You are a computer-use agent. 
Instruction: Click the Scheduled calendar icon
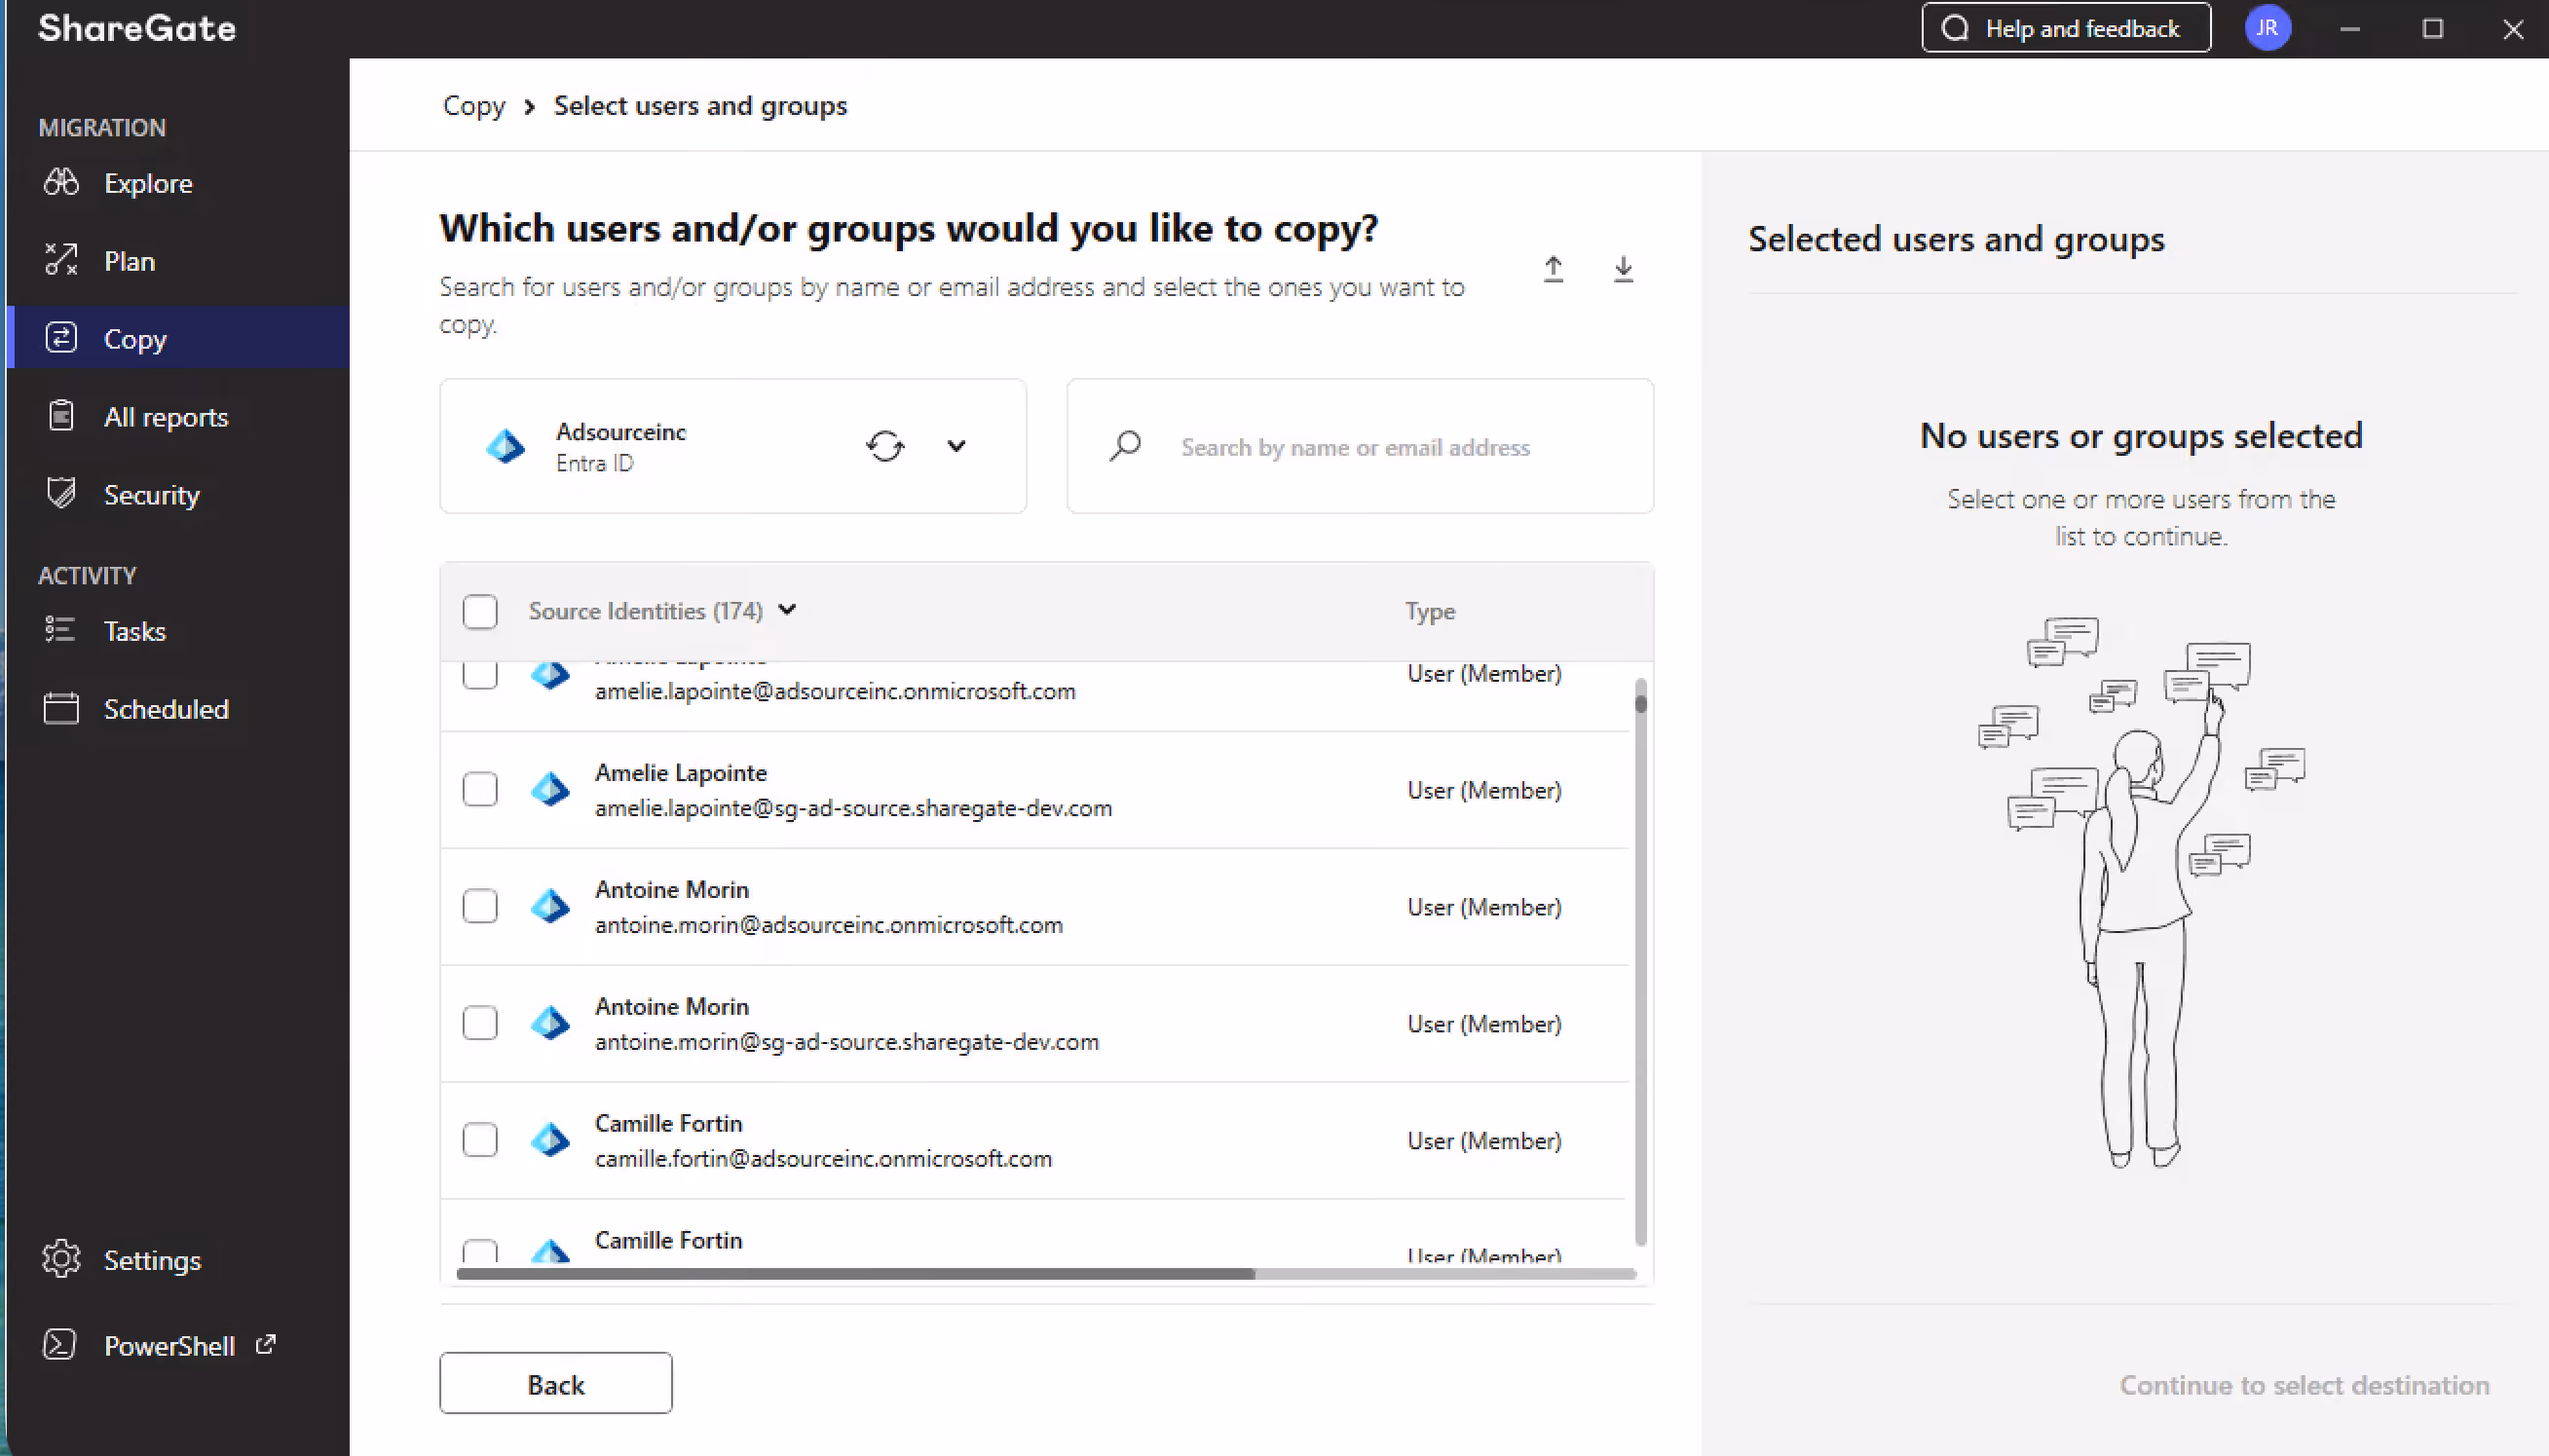point(61,708)
